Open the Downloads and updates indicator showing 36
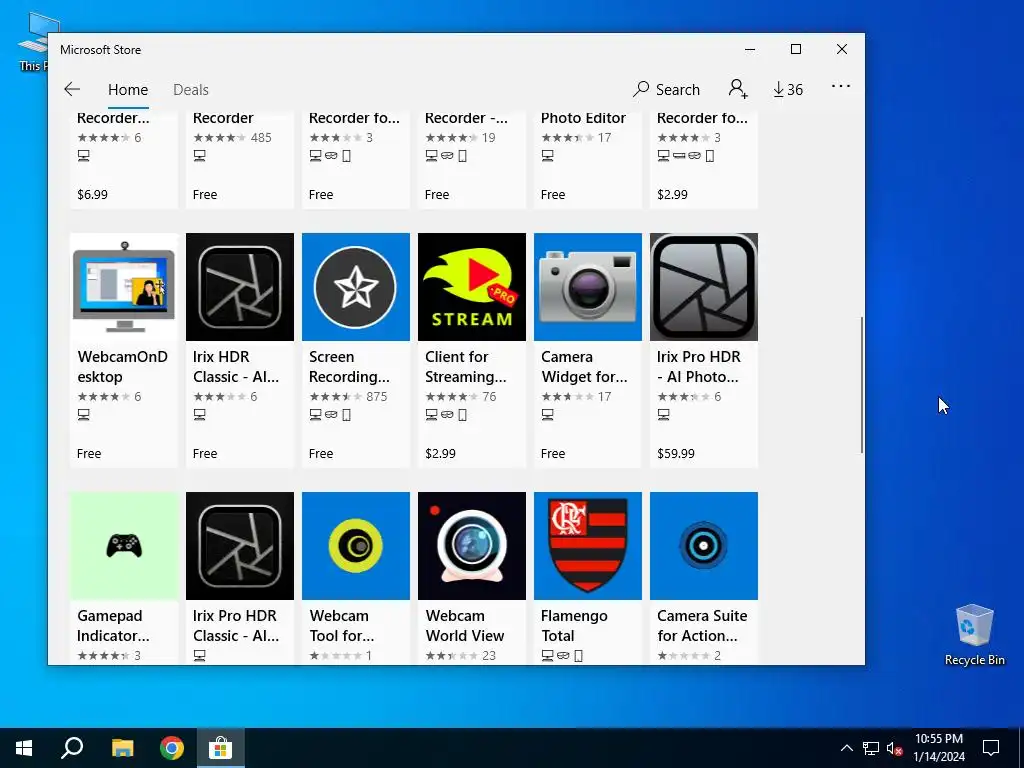Image resolution: width=1024 pixels, height=768 pixels. [x=788, y=89]
